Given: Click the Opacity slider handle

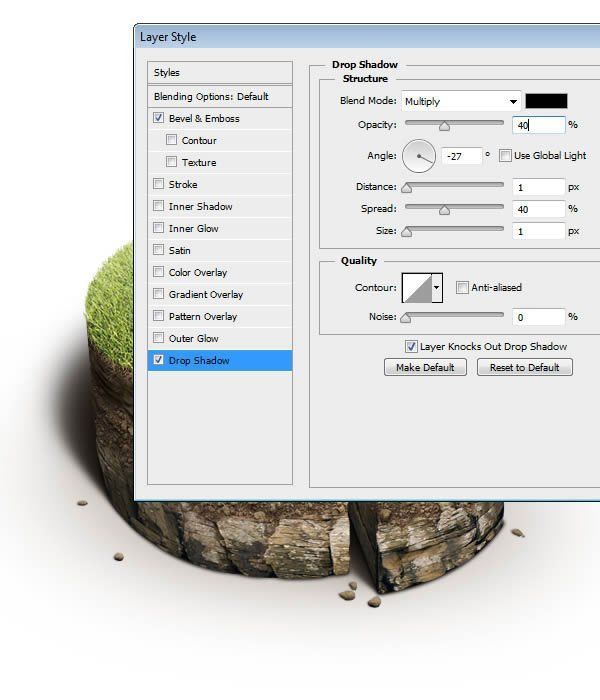Looking at the screenshot, I should 444,126.
